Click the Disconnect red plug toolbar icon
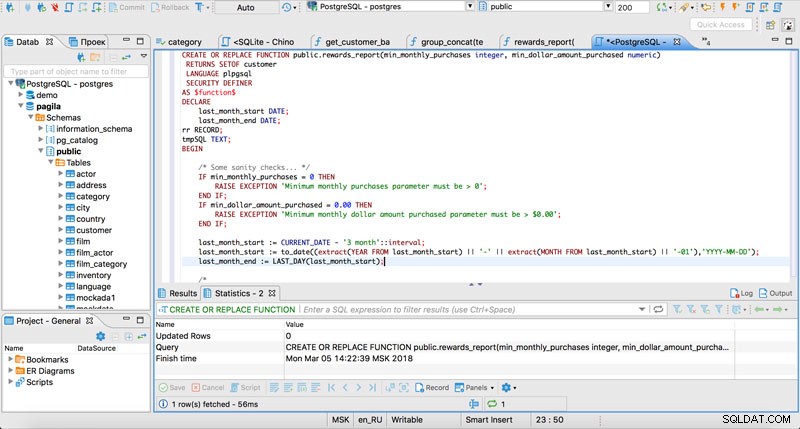This screenshot has width=800, height=429. point(55,7)
